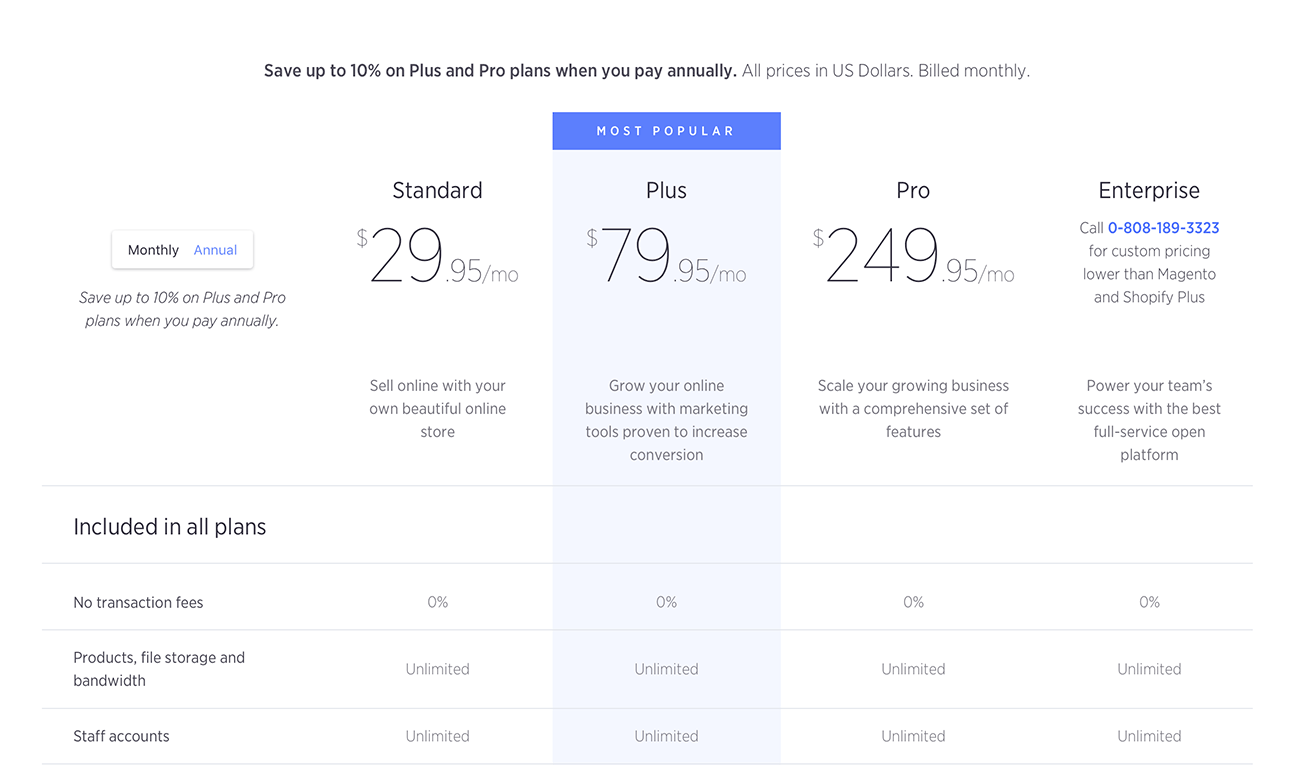Screen dimensions: 1300x765
Task: Select the Plus plan title
Action: tap(666, 191)
